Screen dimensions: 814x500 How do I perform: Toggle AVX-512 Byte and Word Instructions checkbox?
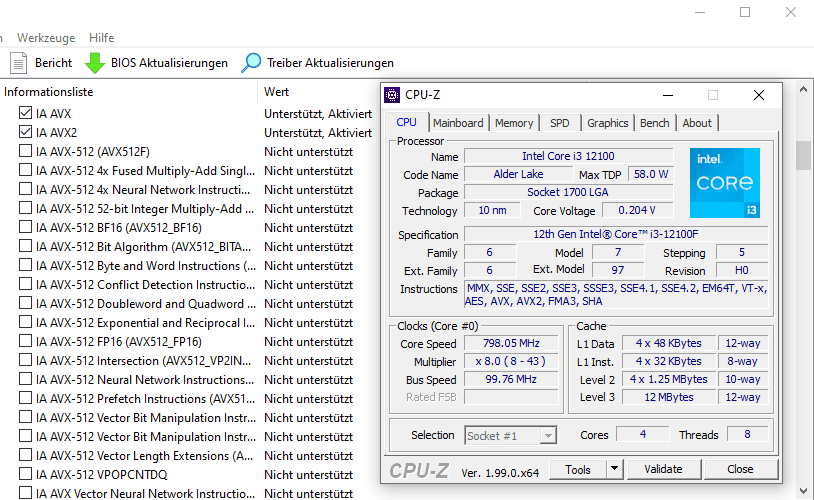25,265
